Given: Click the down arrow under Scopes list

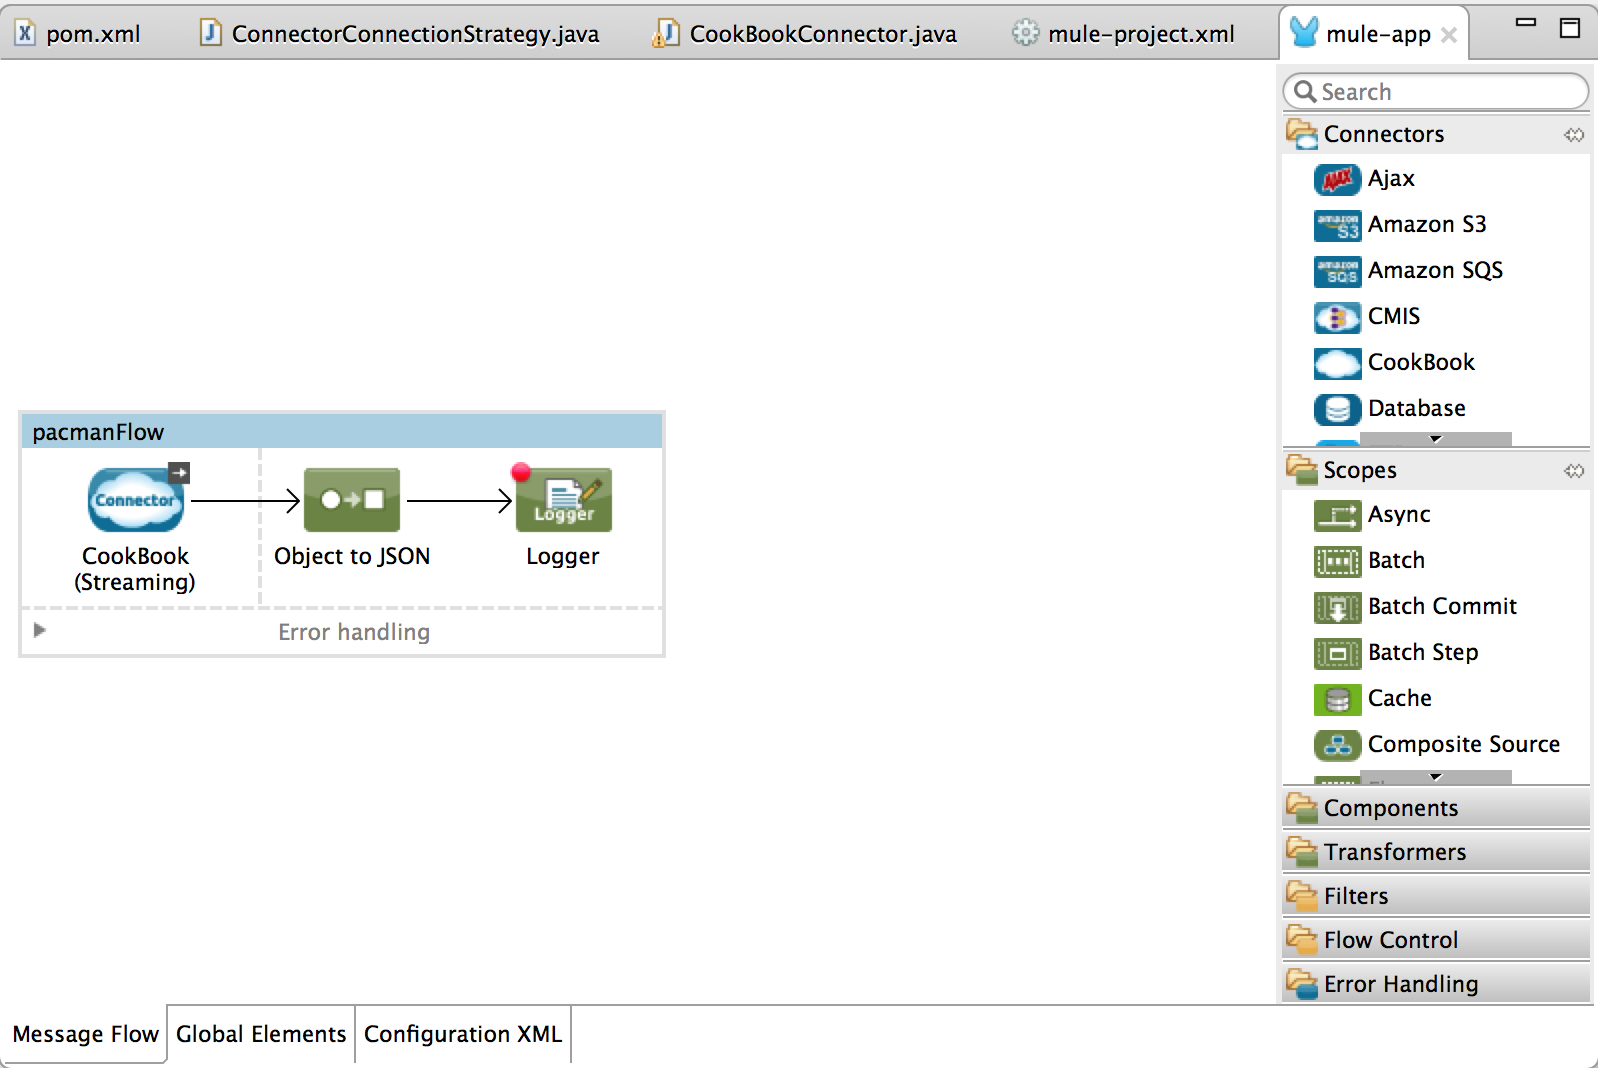Looking at the screenshot, I should pyautogui.click(x=1436, y=777).
